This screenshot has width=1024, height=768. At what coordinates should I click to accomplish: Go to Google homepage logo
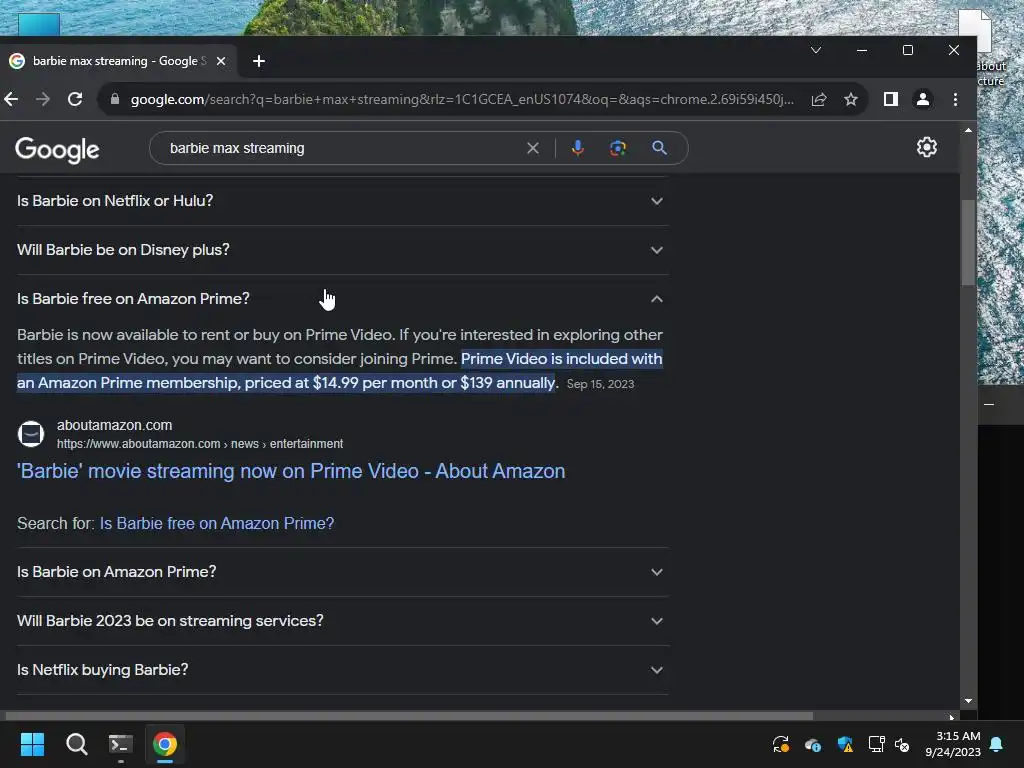pyautogui.click(x=57, y=150)
